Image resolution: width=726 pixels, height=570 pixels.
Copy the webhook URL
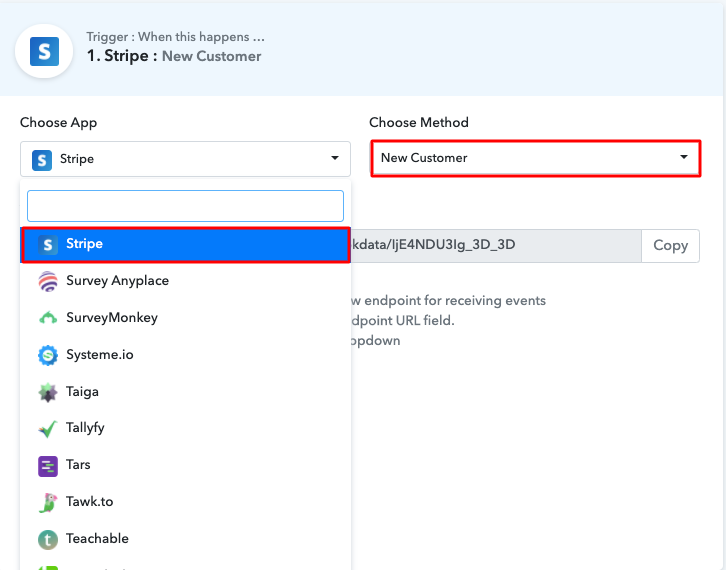click(670, 245)
